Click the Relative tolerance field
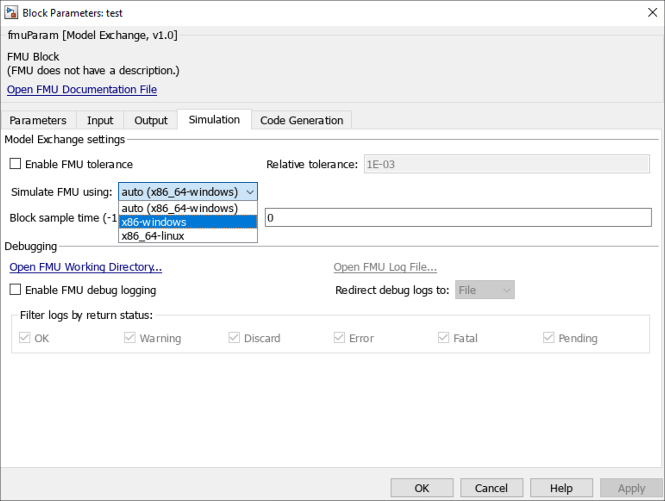The image size is (665, 501). (x=506, y=164)
